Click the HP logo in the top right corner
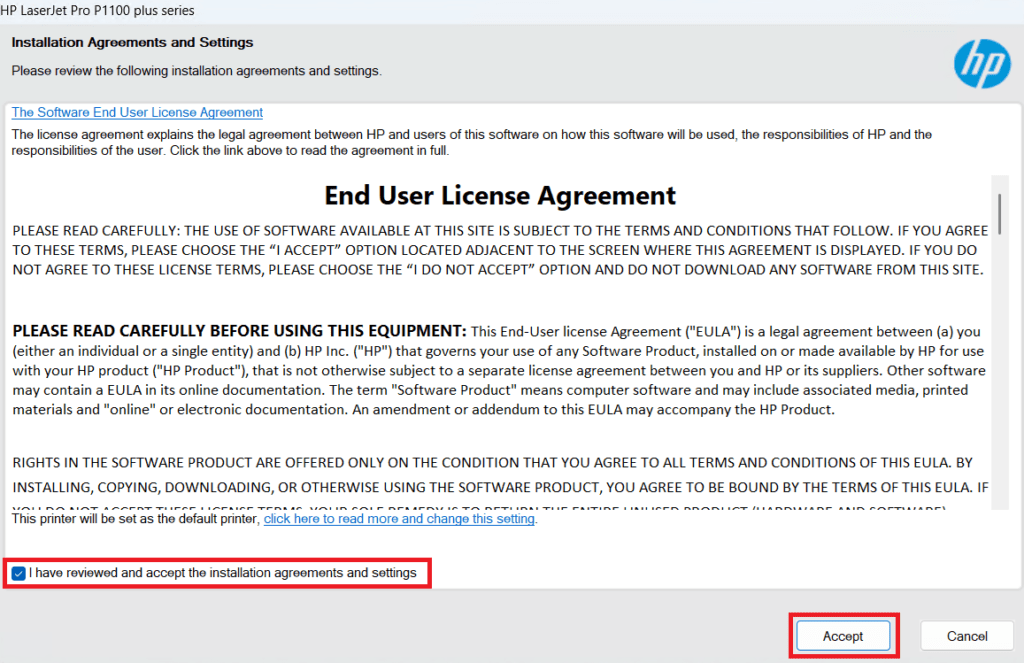Viewport: 1024px width, 663px height. pos(982,63)
